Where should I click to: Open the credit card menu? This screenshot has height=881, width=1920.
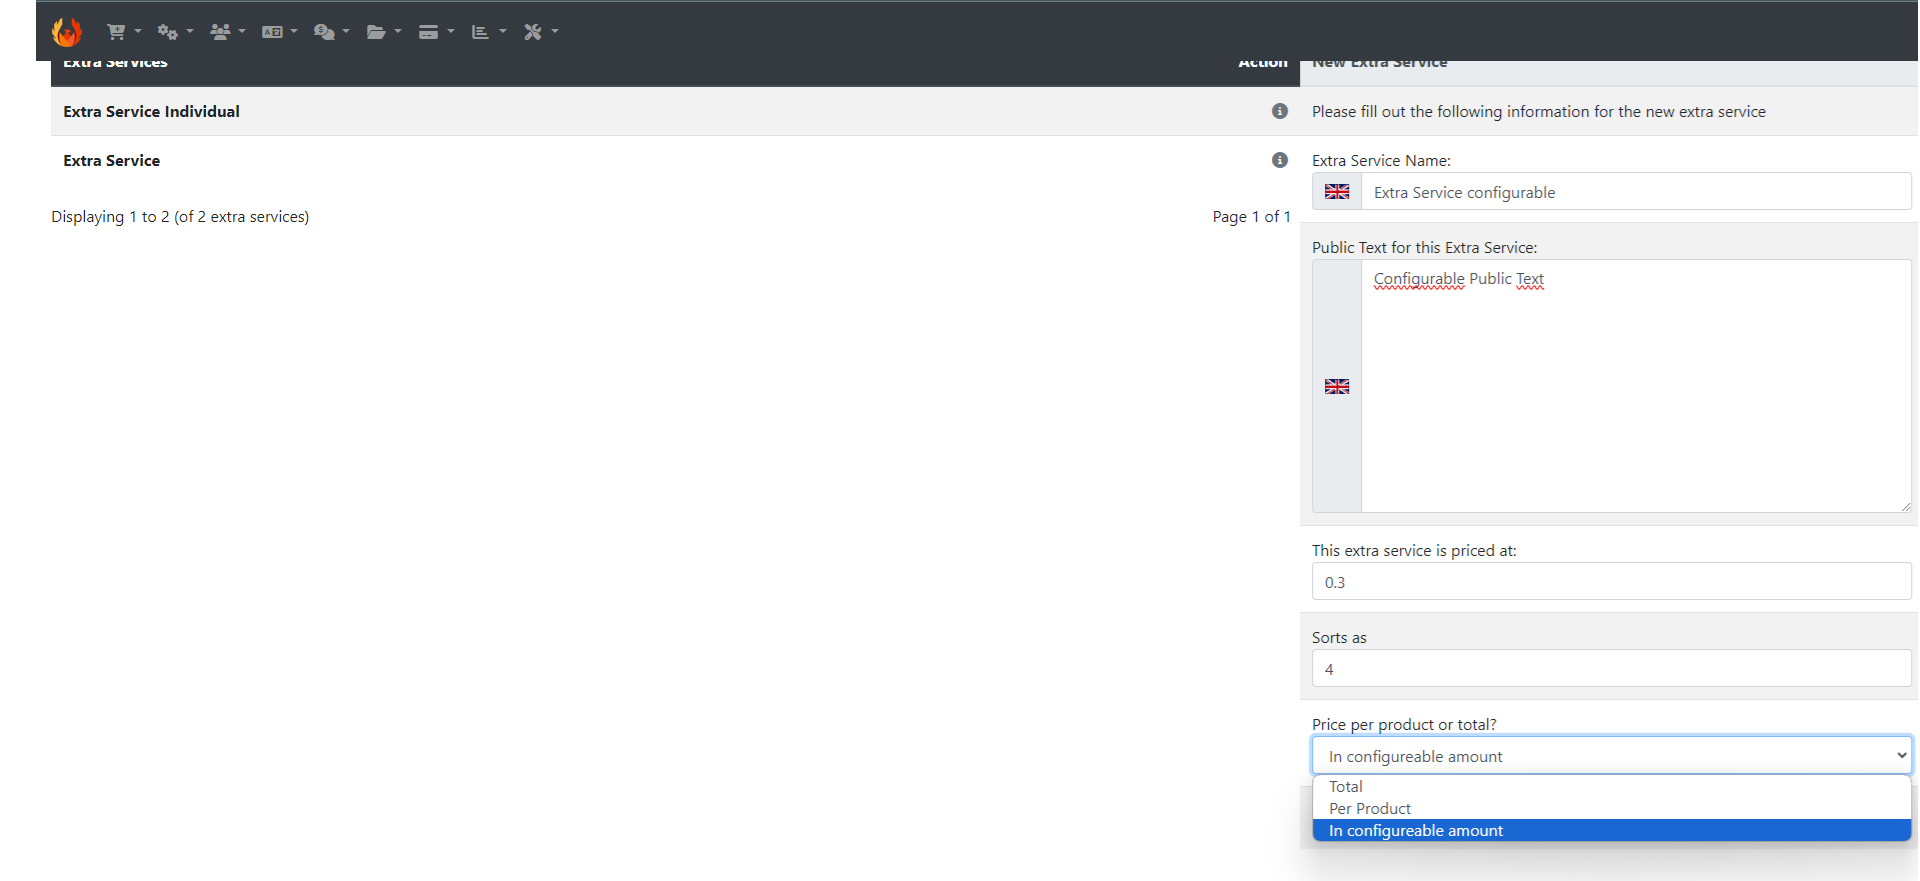(x=436, y=32)
